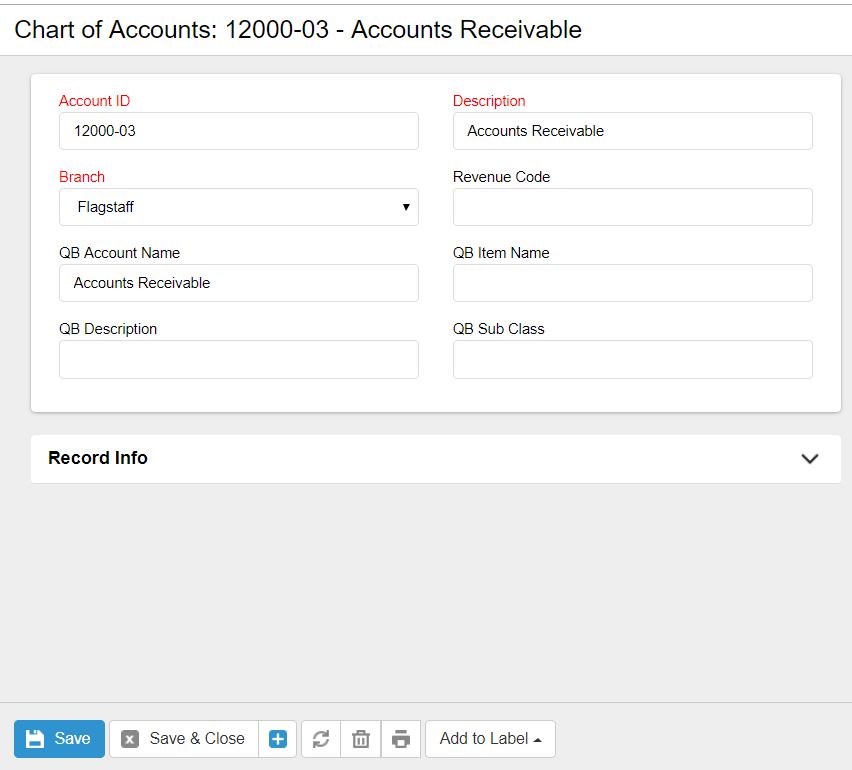Click the red Branch field label

click(82, 177)
